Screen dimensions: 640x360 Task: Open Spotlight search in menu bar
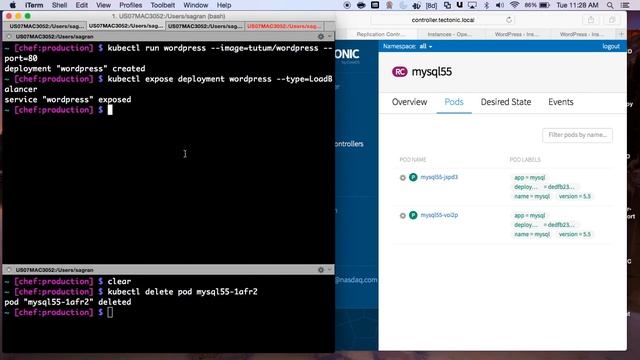pyautogui.click(x=610, y=5)
